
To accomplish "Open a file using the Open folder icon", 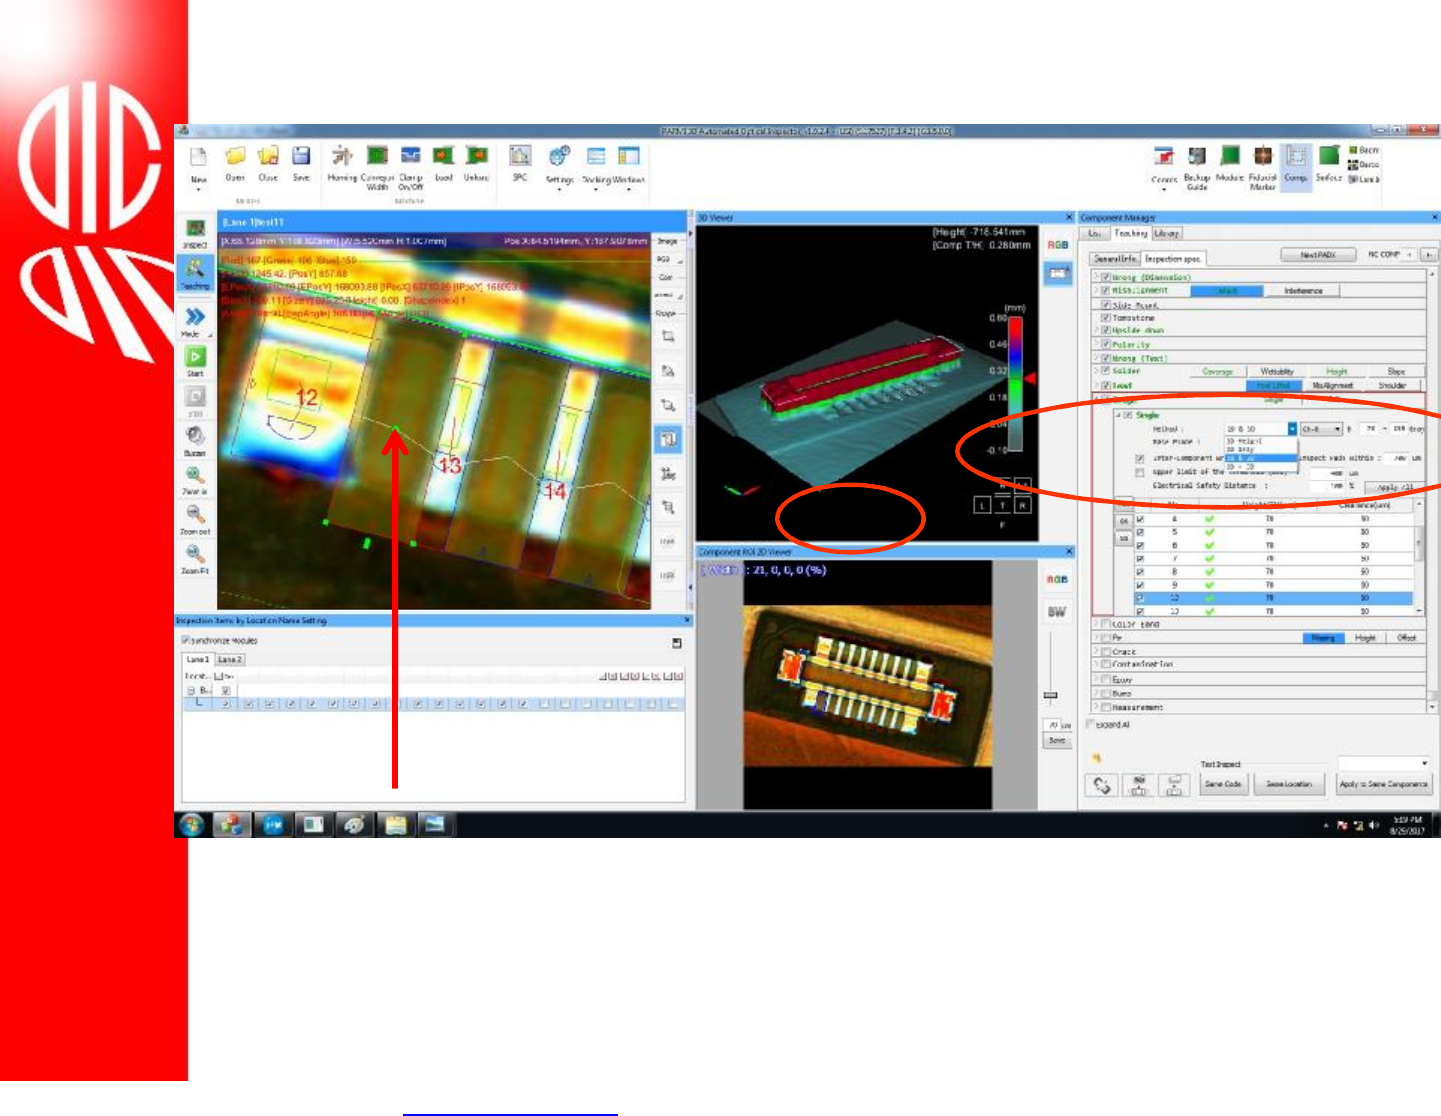I will (x=235, y=165).
